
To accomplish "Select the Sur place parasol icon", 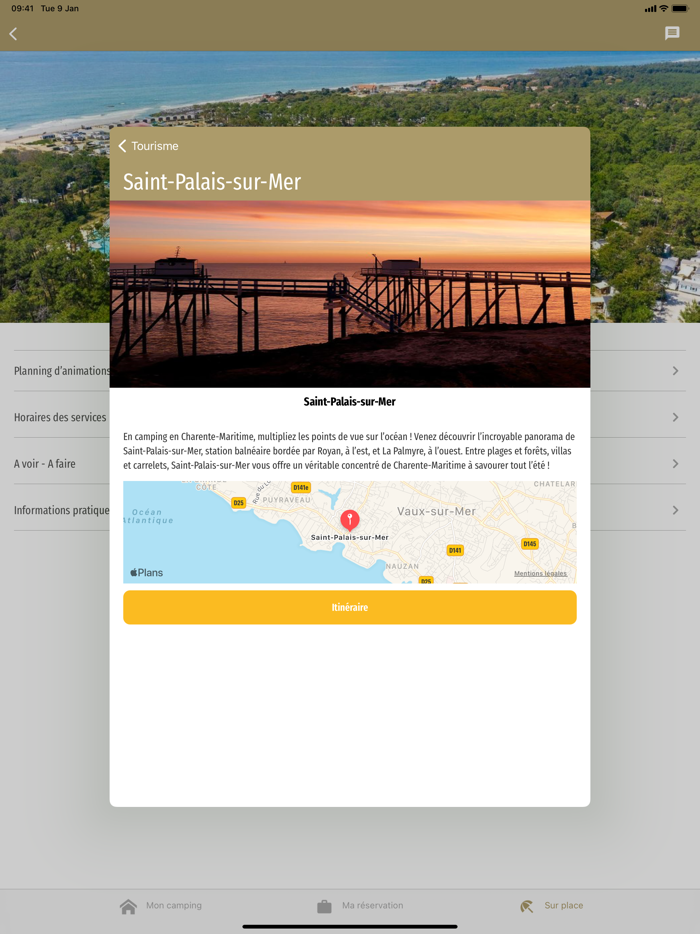I will click(x=527, y=907).
